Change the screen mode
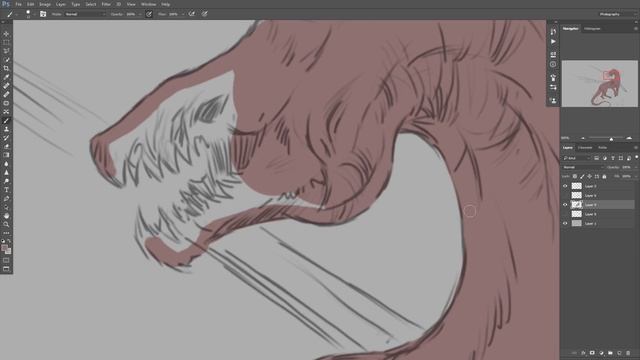 click(6, 269)
